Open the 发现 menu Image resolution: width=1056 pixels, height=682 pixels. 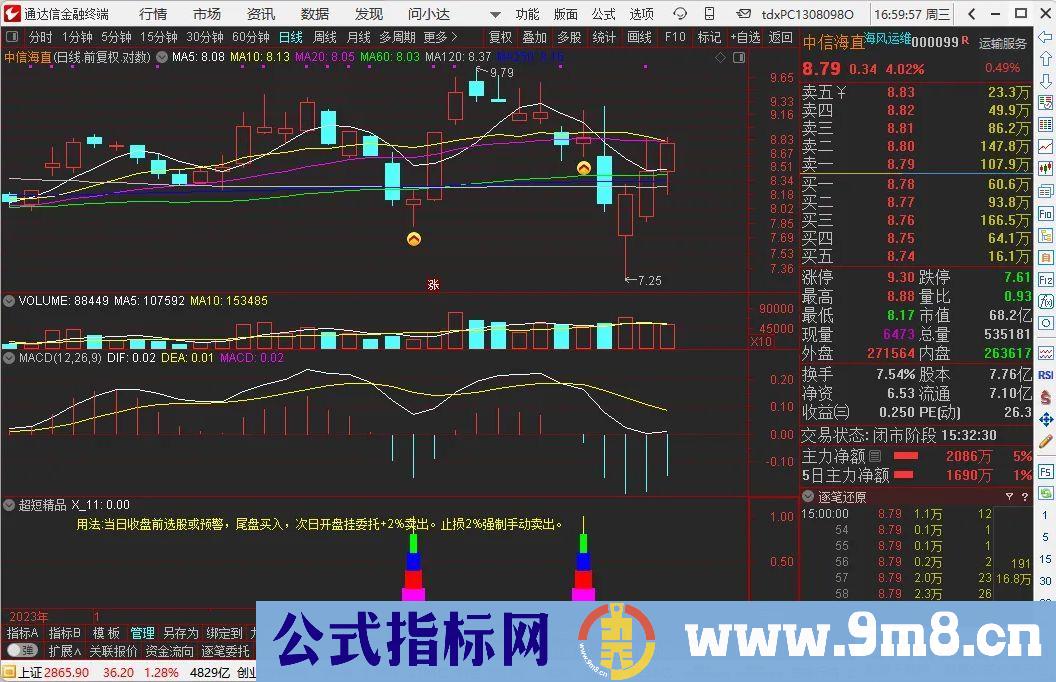pos(368,13)
